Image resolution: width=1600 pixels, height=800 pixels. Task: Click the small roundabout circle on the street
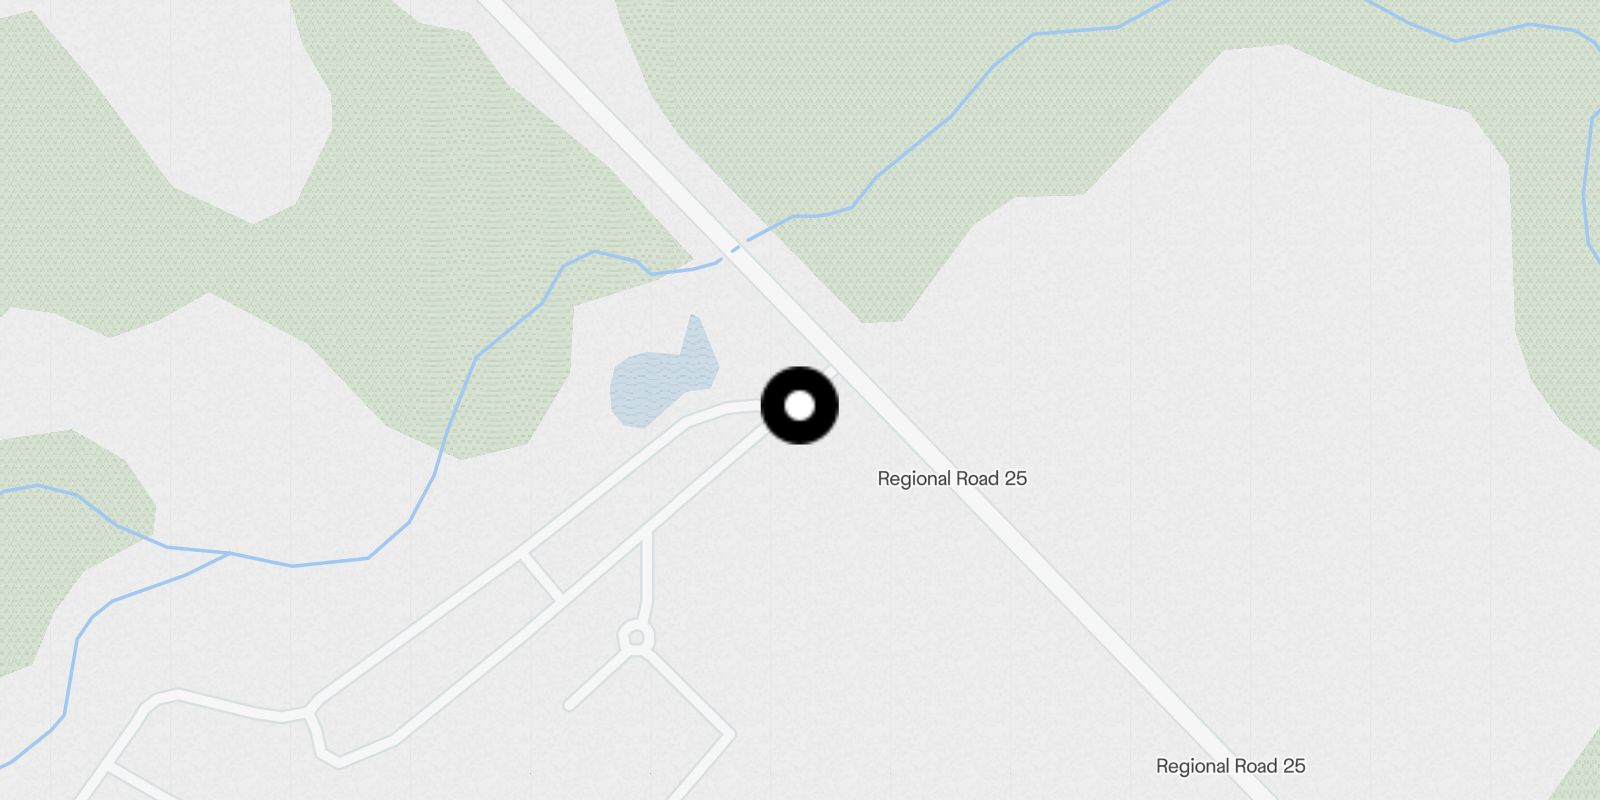pos(636,636)
